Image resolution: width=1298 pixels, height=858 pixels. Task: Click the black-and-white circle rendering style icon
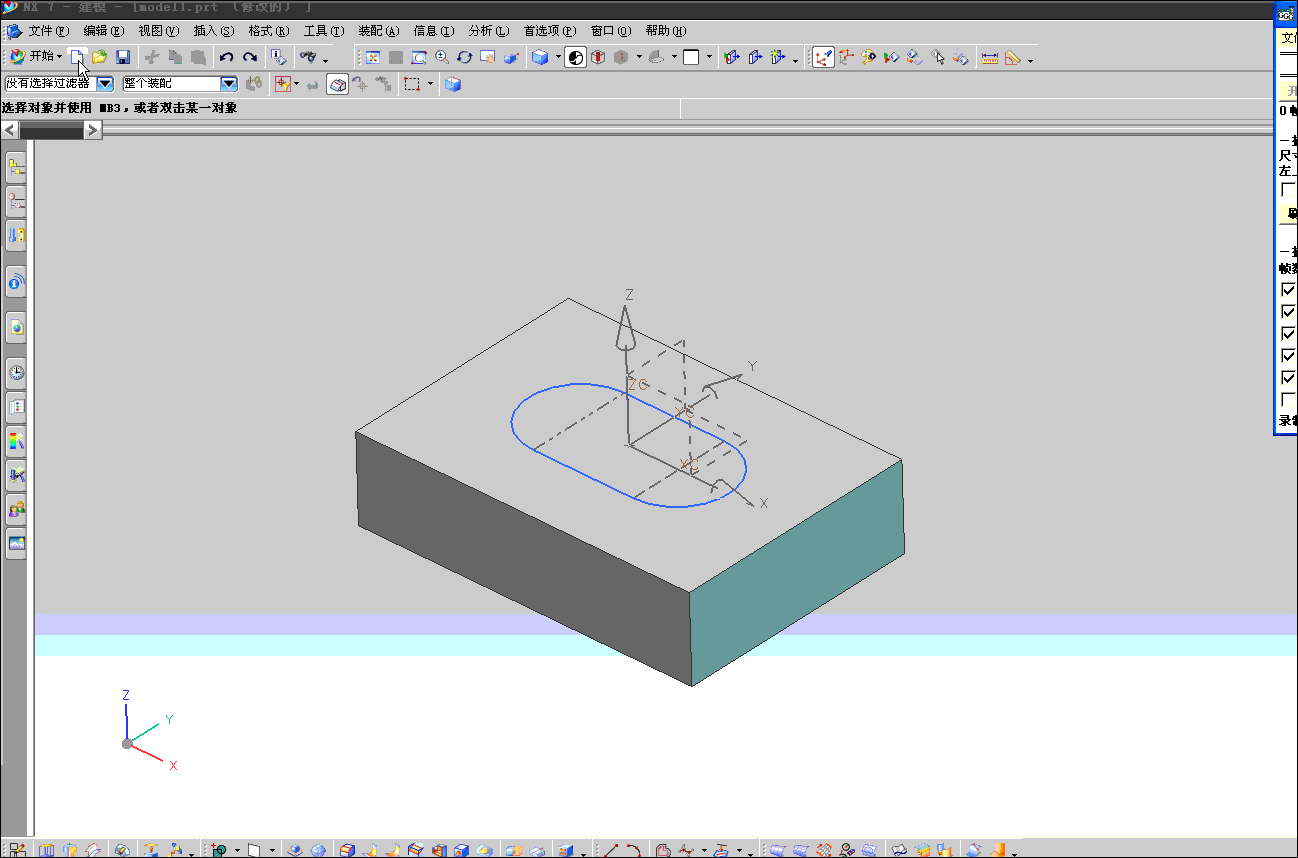[x=575, y=57]
